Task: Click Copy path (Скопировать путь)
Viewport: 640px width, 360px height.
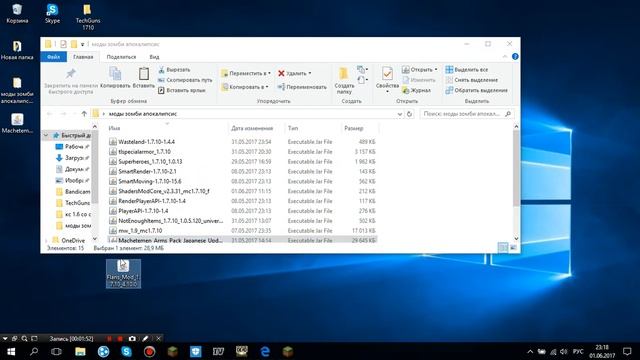Action: tap(185, 80)
